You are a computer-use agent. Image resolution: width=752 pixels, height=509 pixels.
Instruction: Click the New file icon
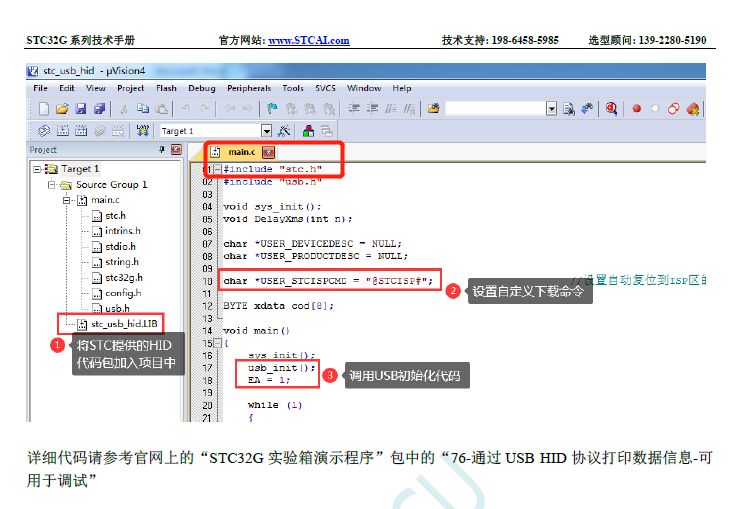(x=44, y=109)
